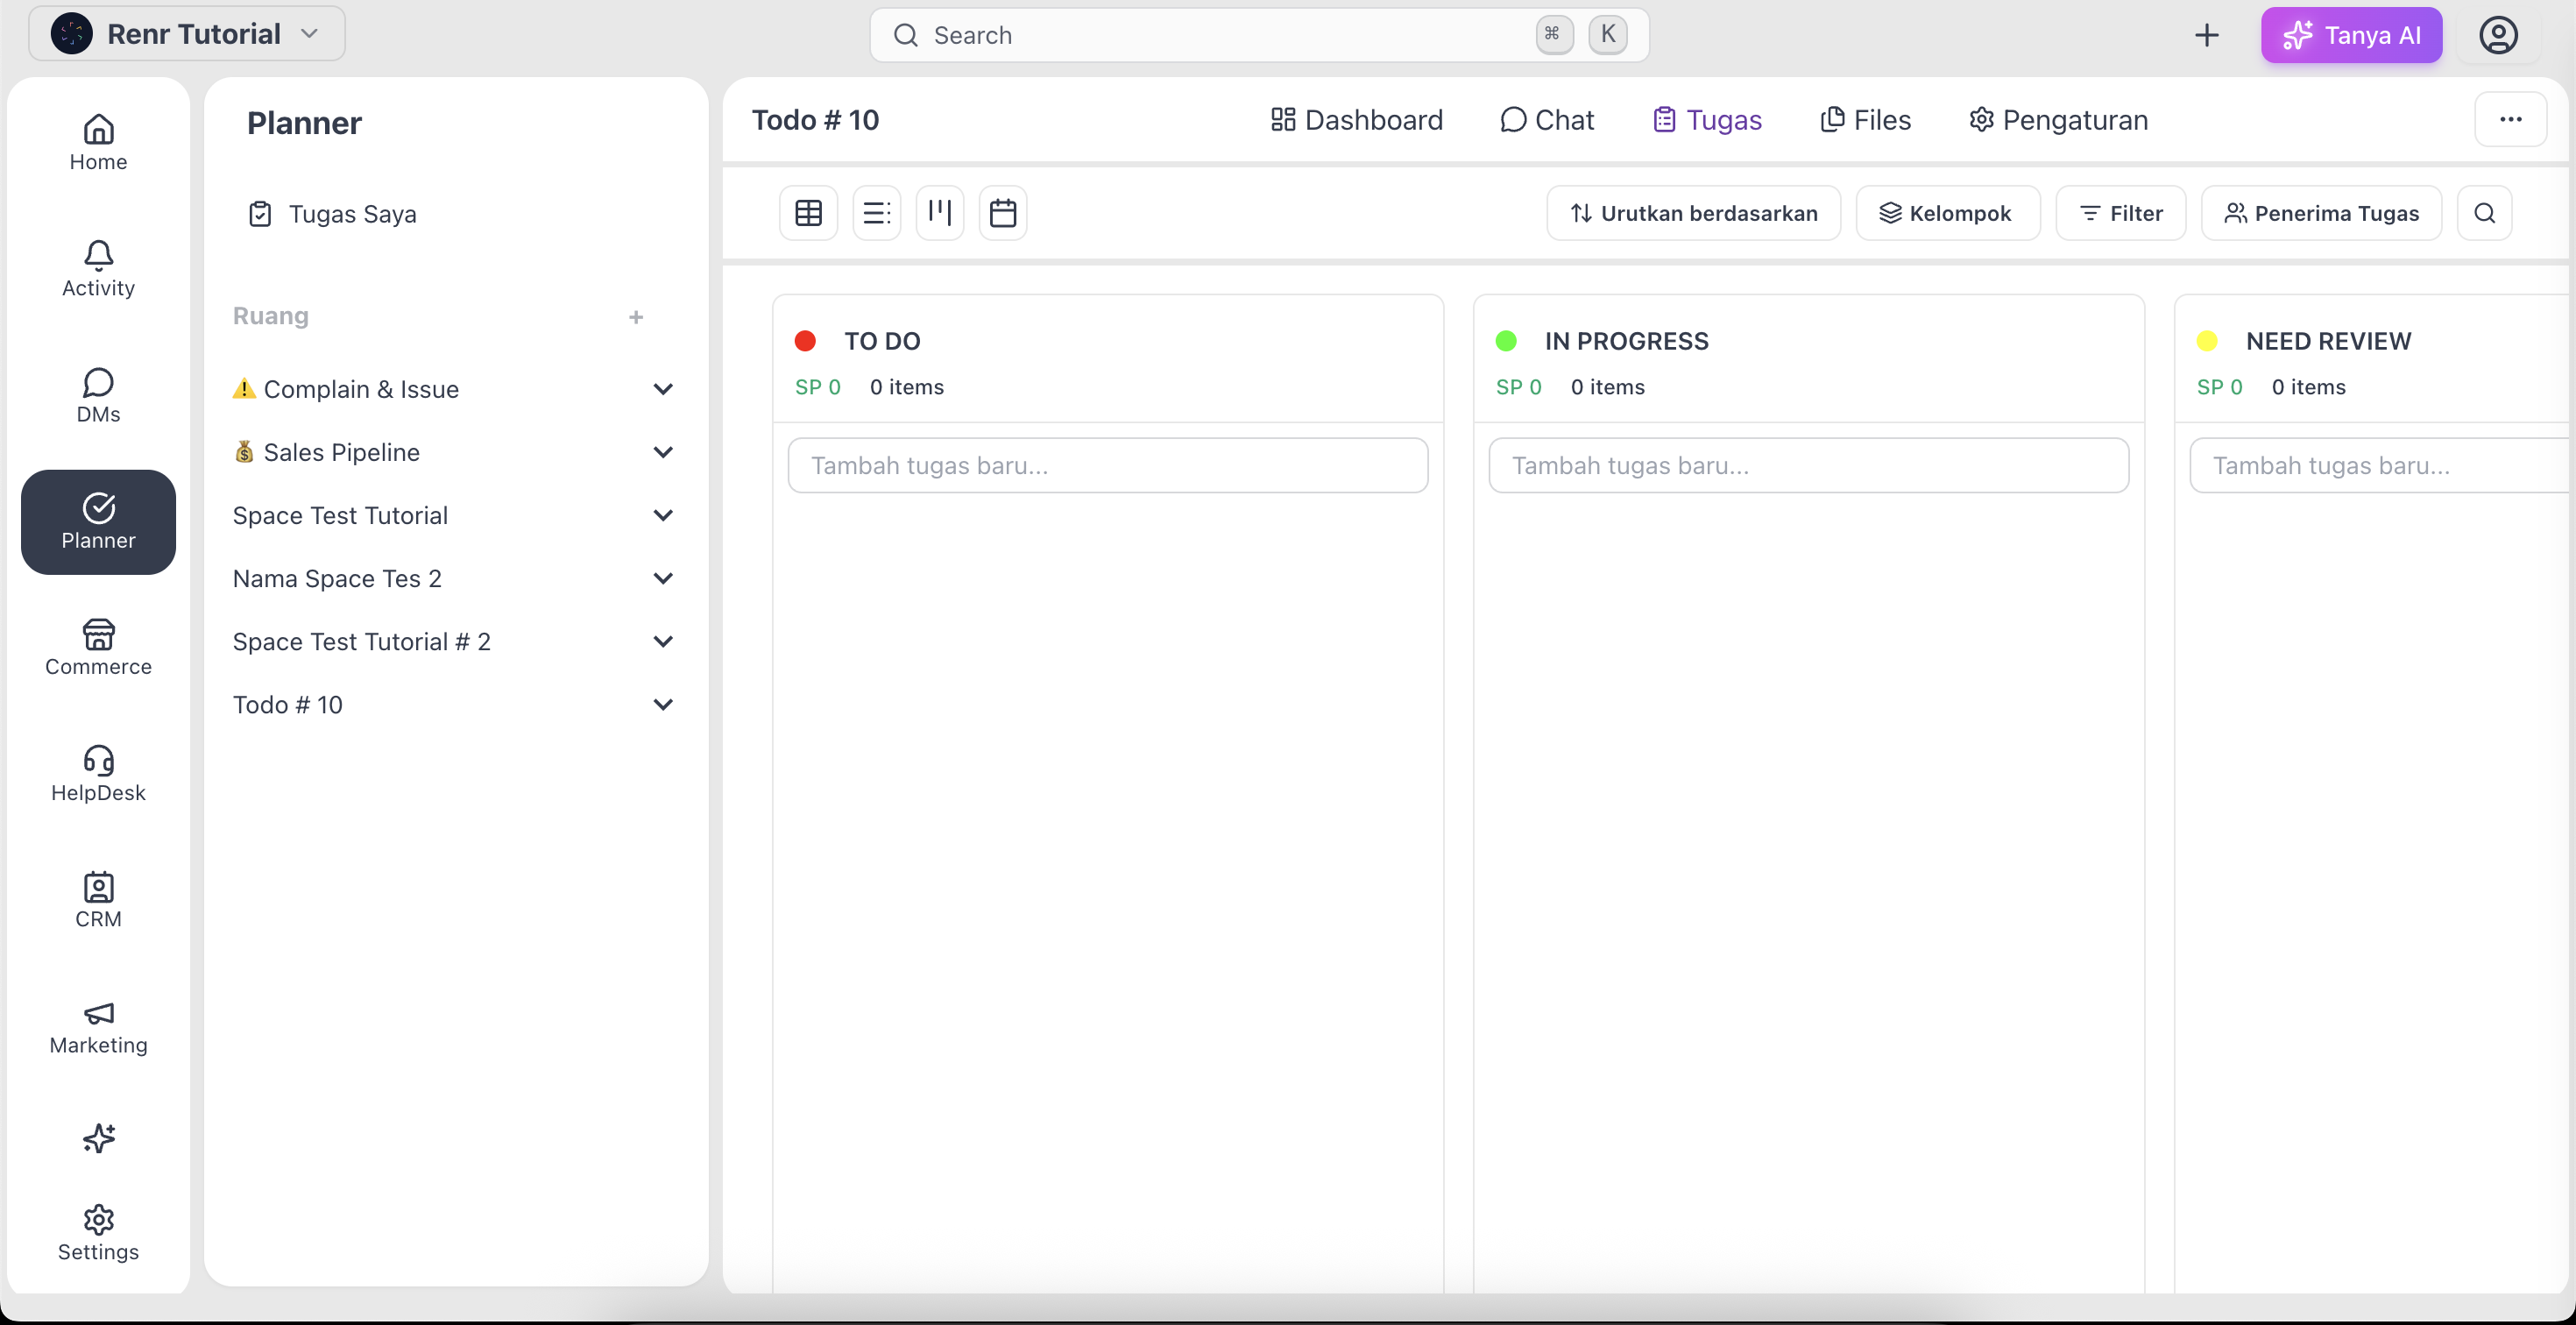The width and height of the screenshot is (2576, 1325).
Task: Select the Planner sidebar item
Action: [x=98, y=521]
